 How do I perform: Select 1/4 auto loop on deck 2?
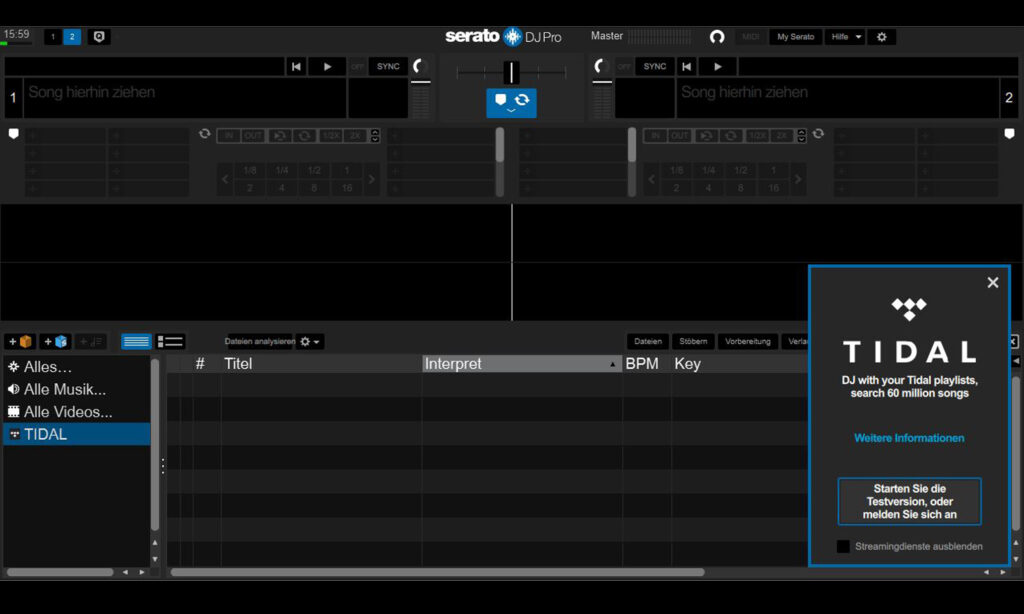tap(709, 170)
